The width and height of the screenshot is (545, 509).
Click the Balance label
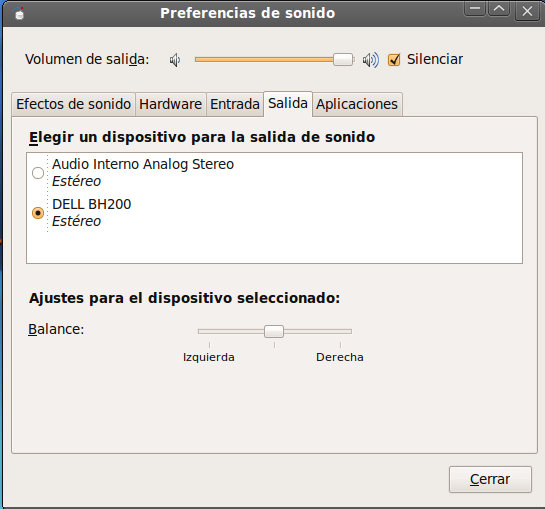[x=56, y=329]
